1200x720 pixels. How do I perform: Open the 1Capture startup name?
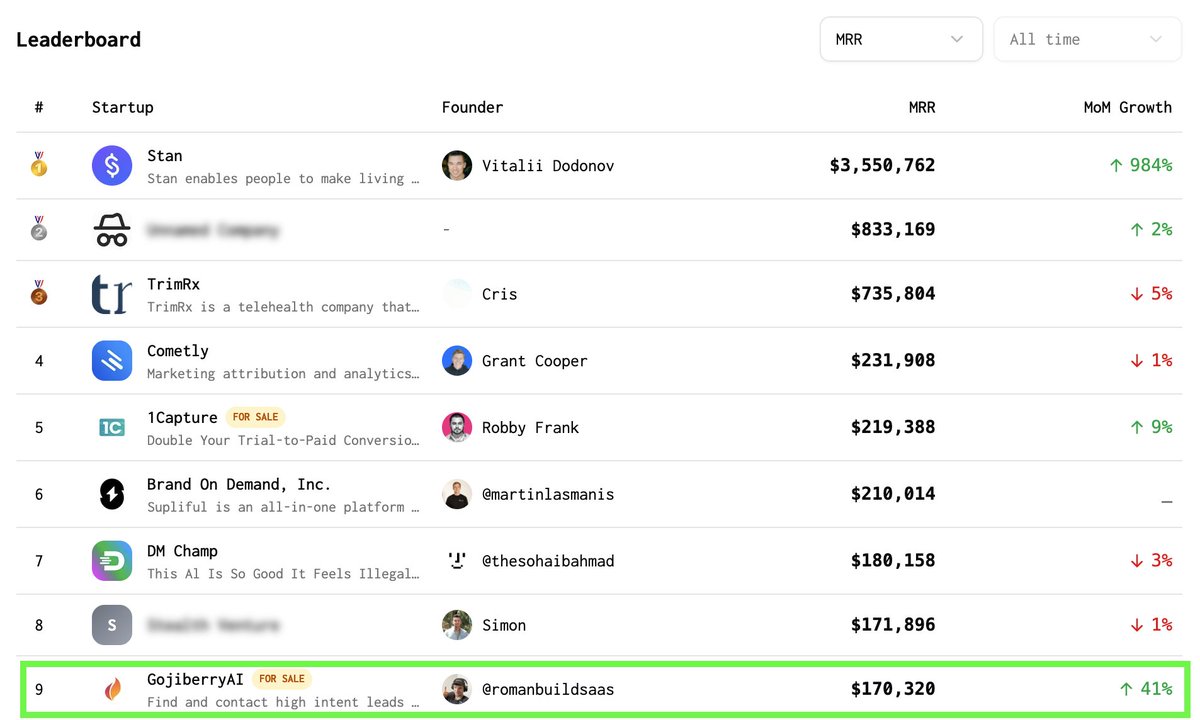tap(182, 417)
